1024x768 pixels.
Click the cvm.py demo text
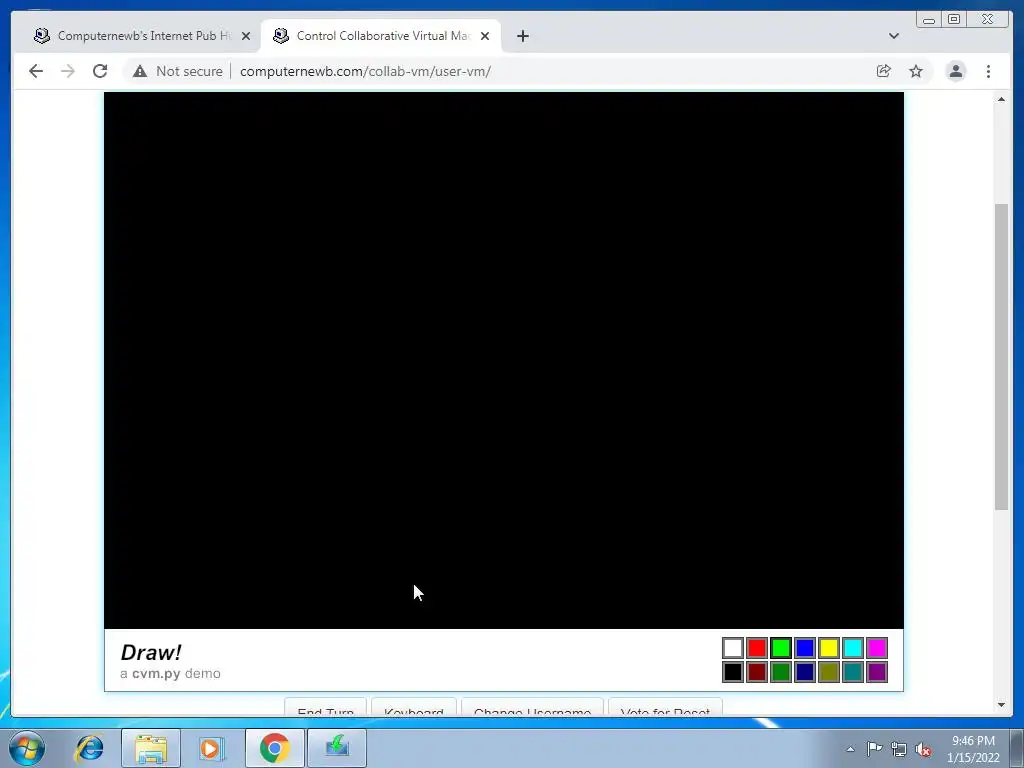(170, 673)
